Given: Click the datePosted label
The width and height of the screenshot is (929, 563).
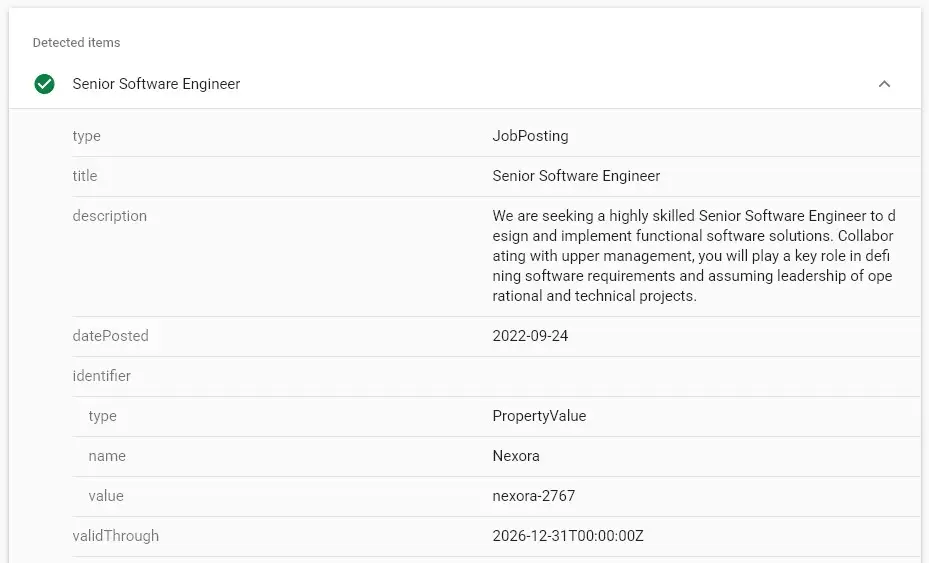Looking at the screenshot, I should pyautogui.click(x=110, y=336).
